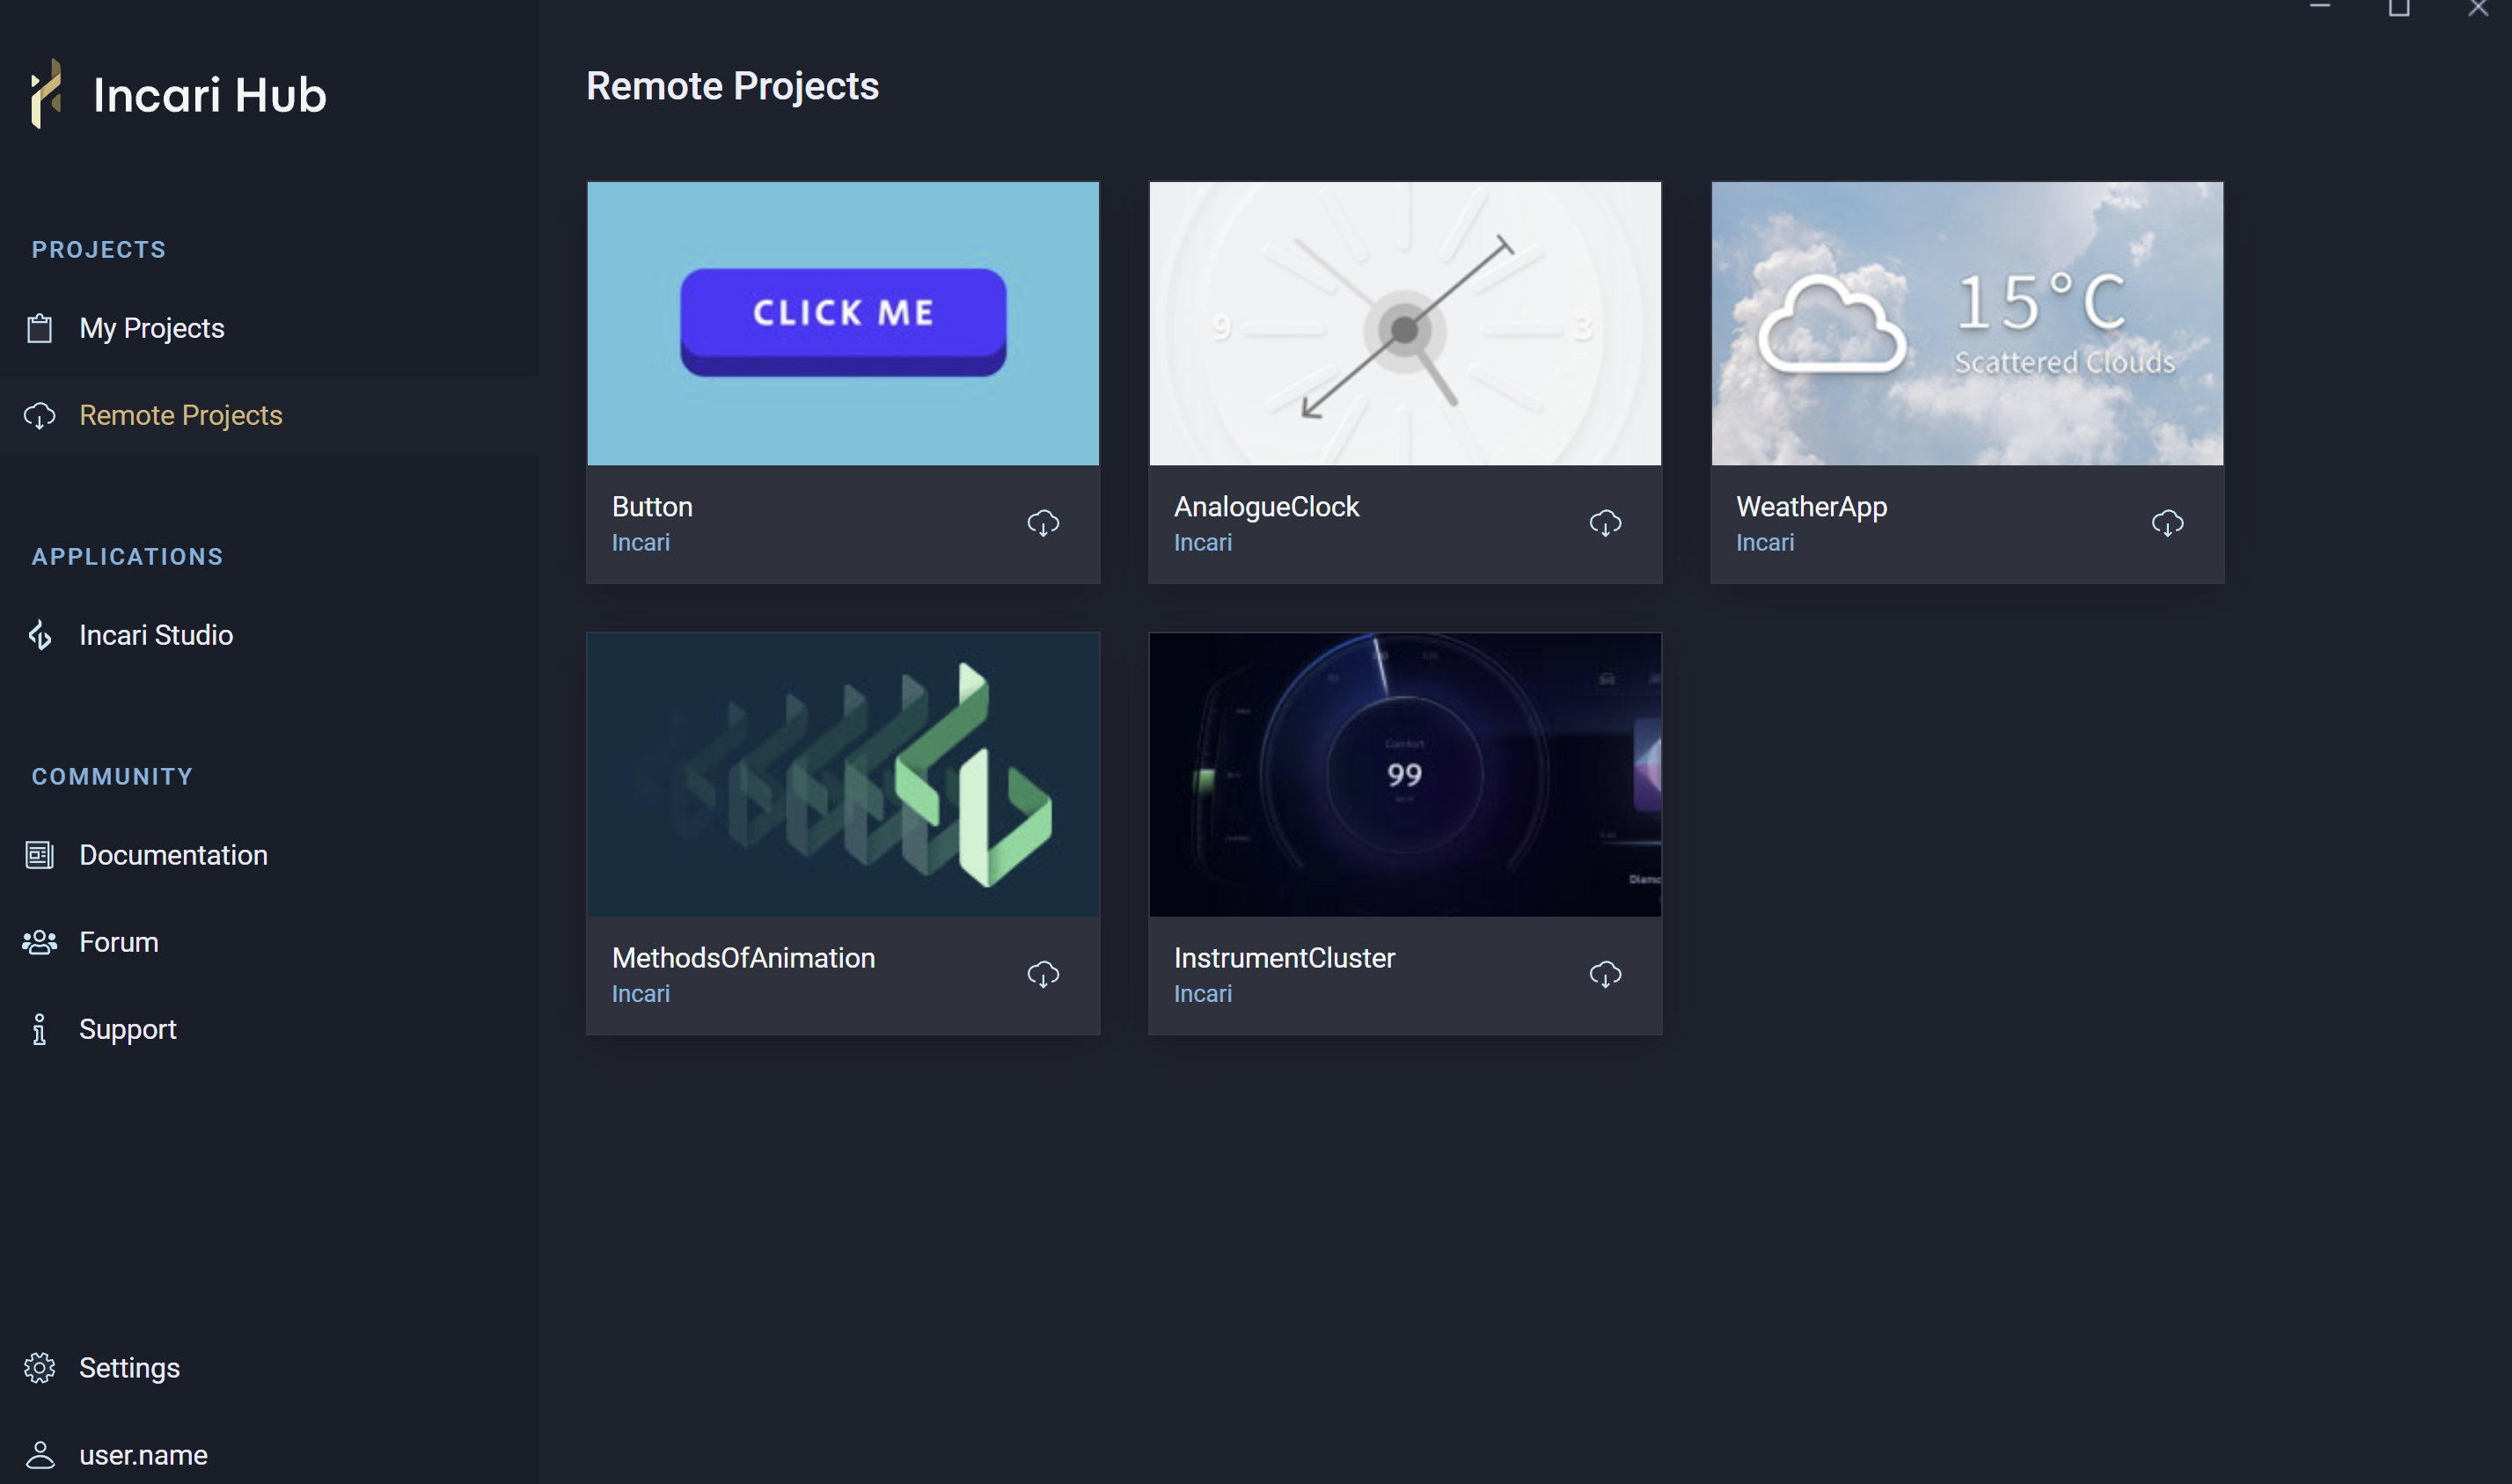Click the user.name profile icon
The image size is (2512, 1484).
pyautogui.click(x=40, y=1455)
